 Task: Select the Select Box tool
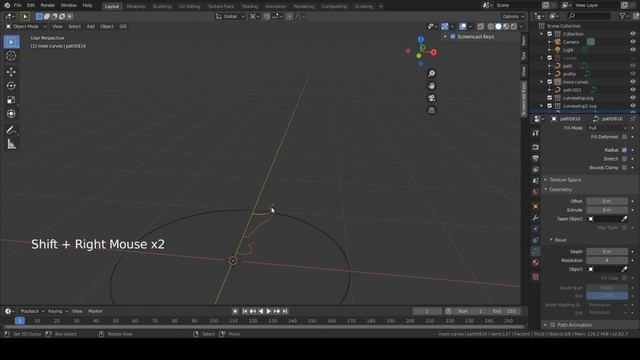[x=11, y=42]
